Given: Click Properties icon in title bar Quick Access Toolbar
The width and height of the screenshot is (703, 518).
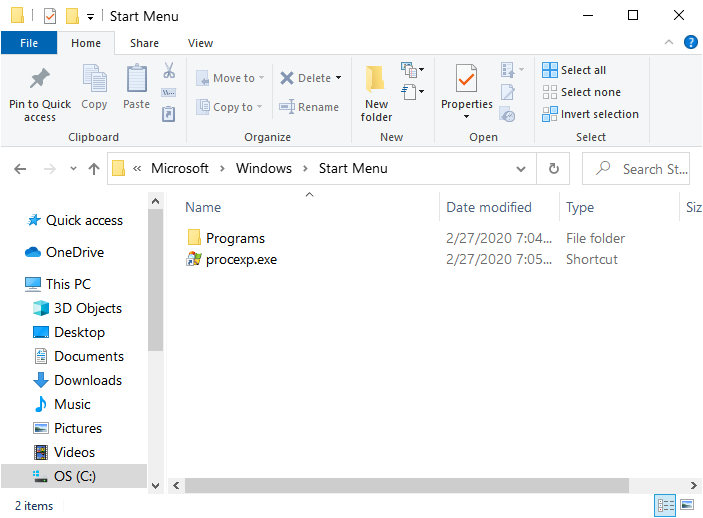Looking at the screenshot, I should point(50,17).
